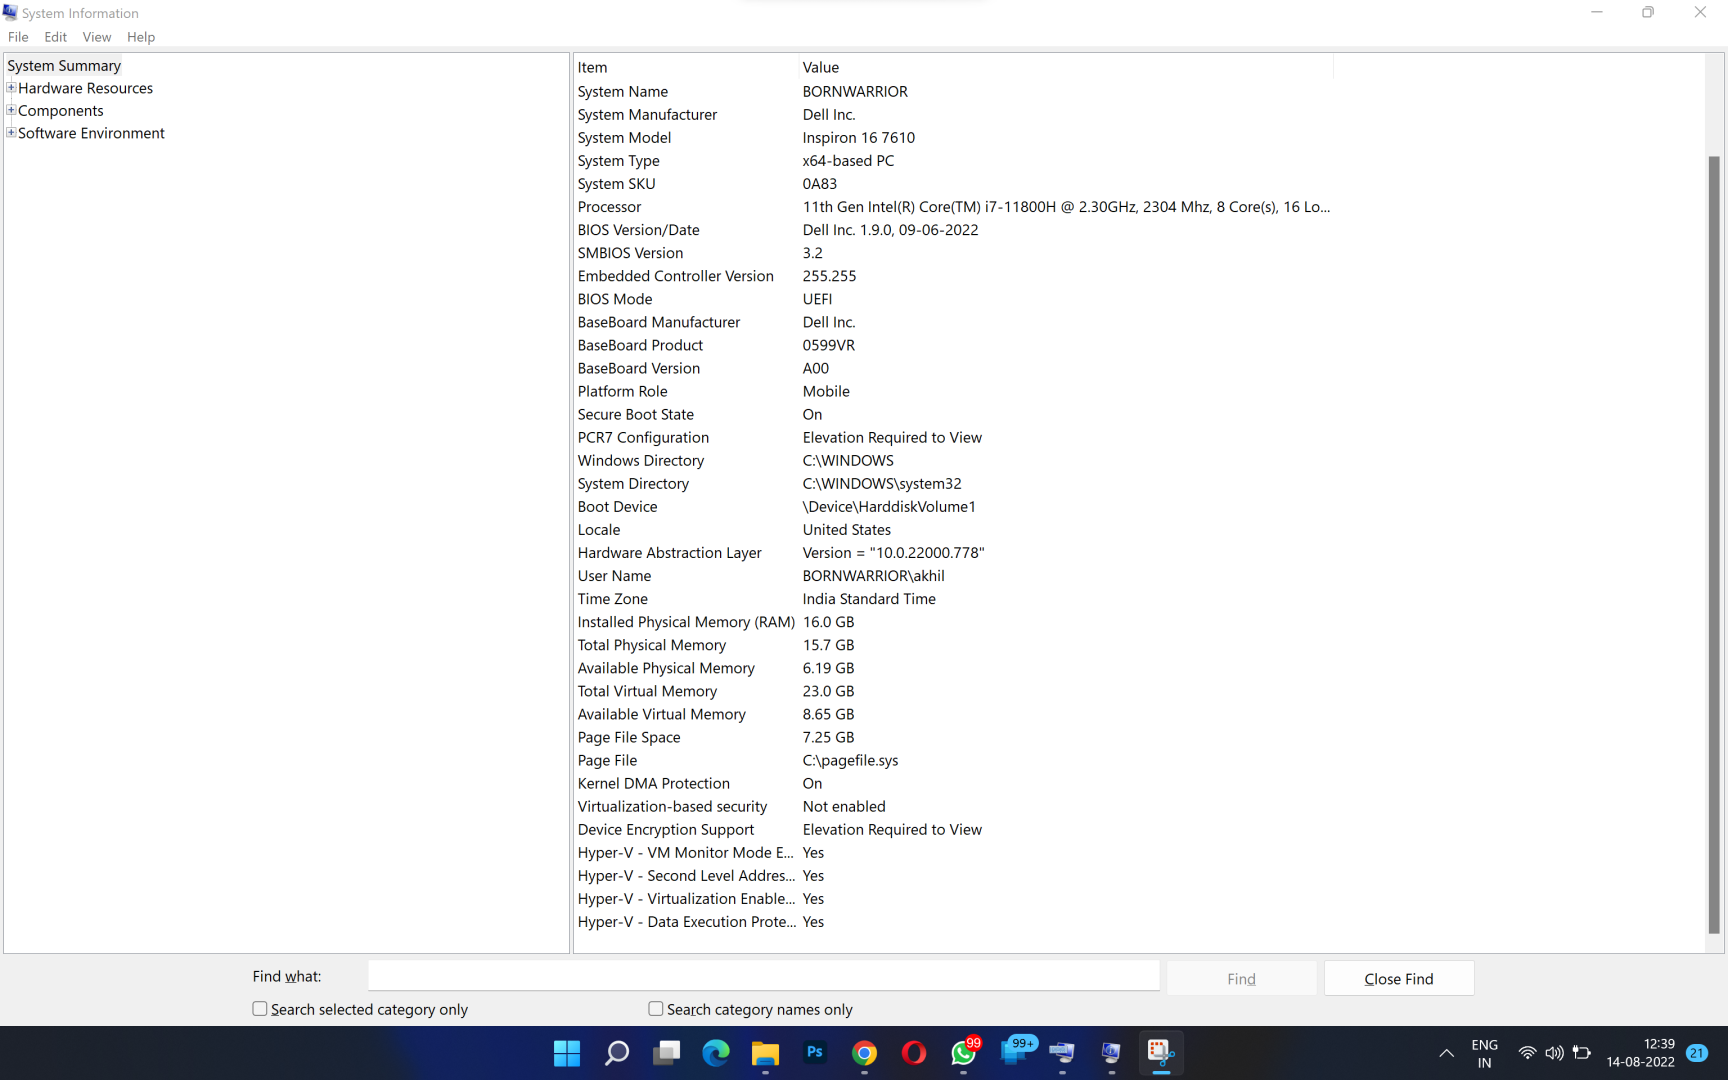1728x1080 pixels.
Task: Switch to Photoshop on the taskbar
Action: click(x=815, y=1053)
